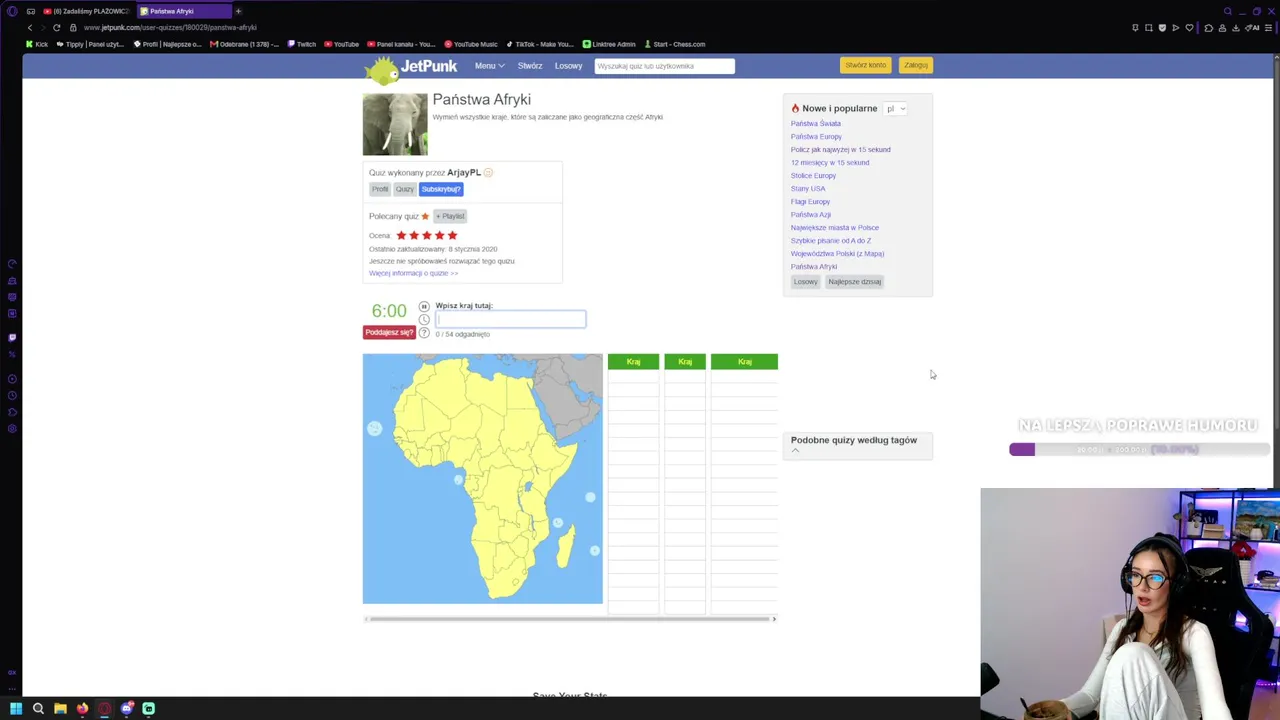Image resolution: width=1280 pixels, height=720 pixels.
Task: Give up with the Poddajesz się? button
Action: pyautogui.click(x=389, y=332)
